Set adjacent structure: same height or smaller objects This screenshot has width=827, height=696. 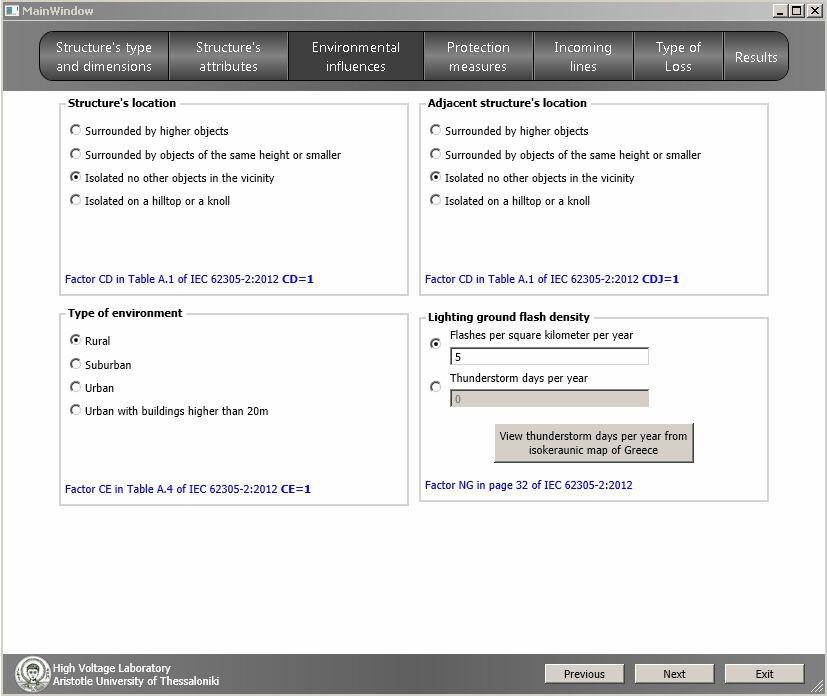(x=565, y=154)
